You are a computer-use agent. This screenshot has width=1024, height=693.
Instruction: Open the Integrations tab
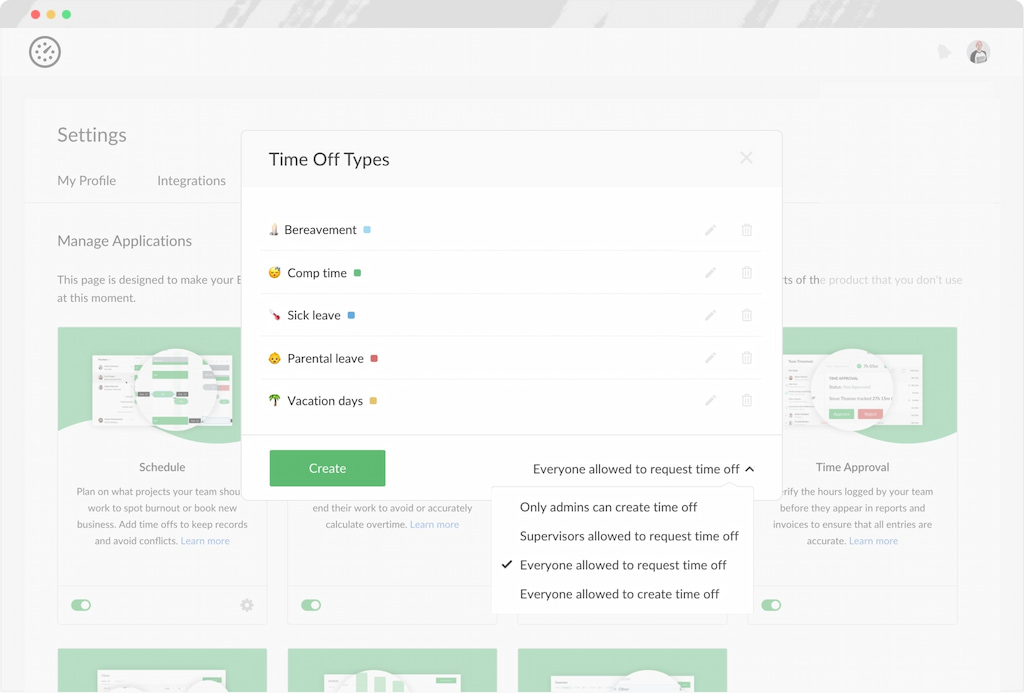pos(191,180)
